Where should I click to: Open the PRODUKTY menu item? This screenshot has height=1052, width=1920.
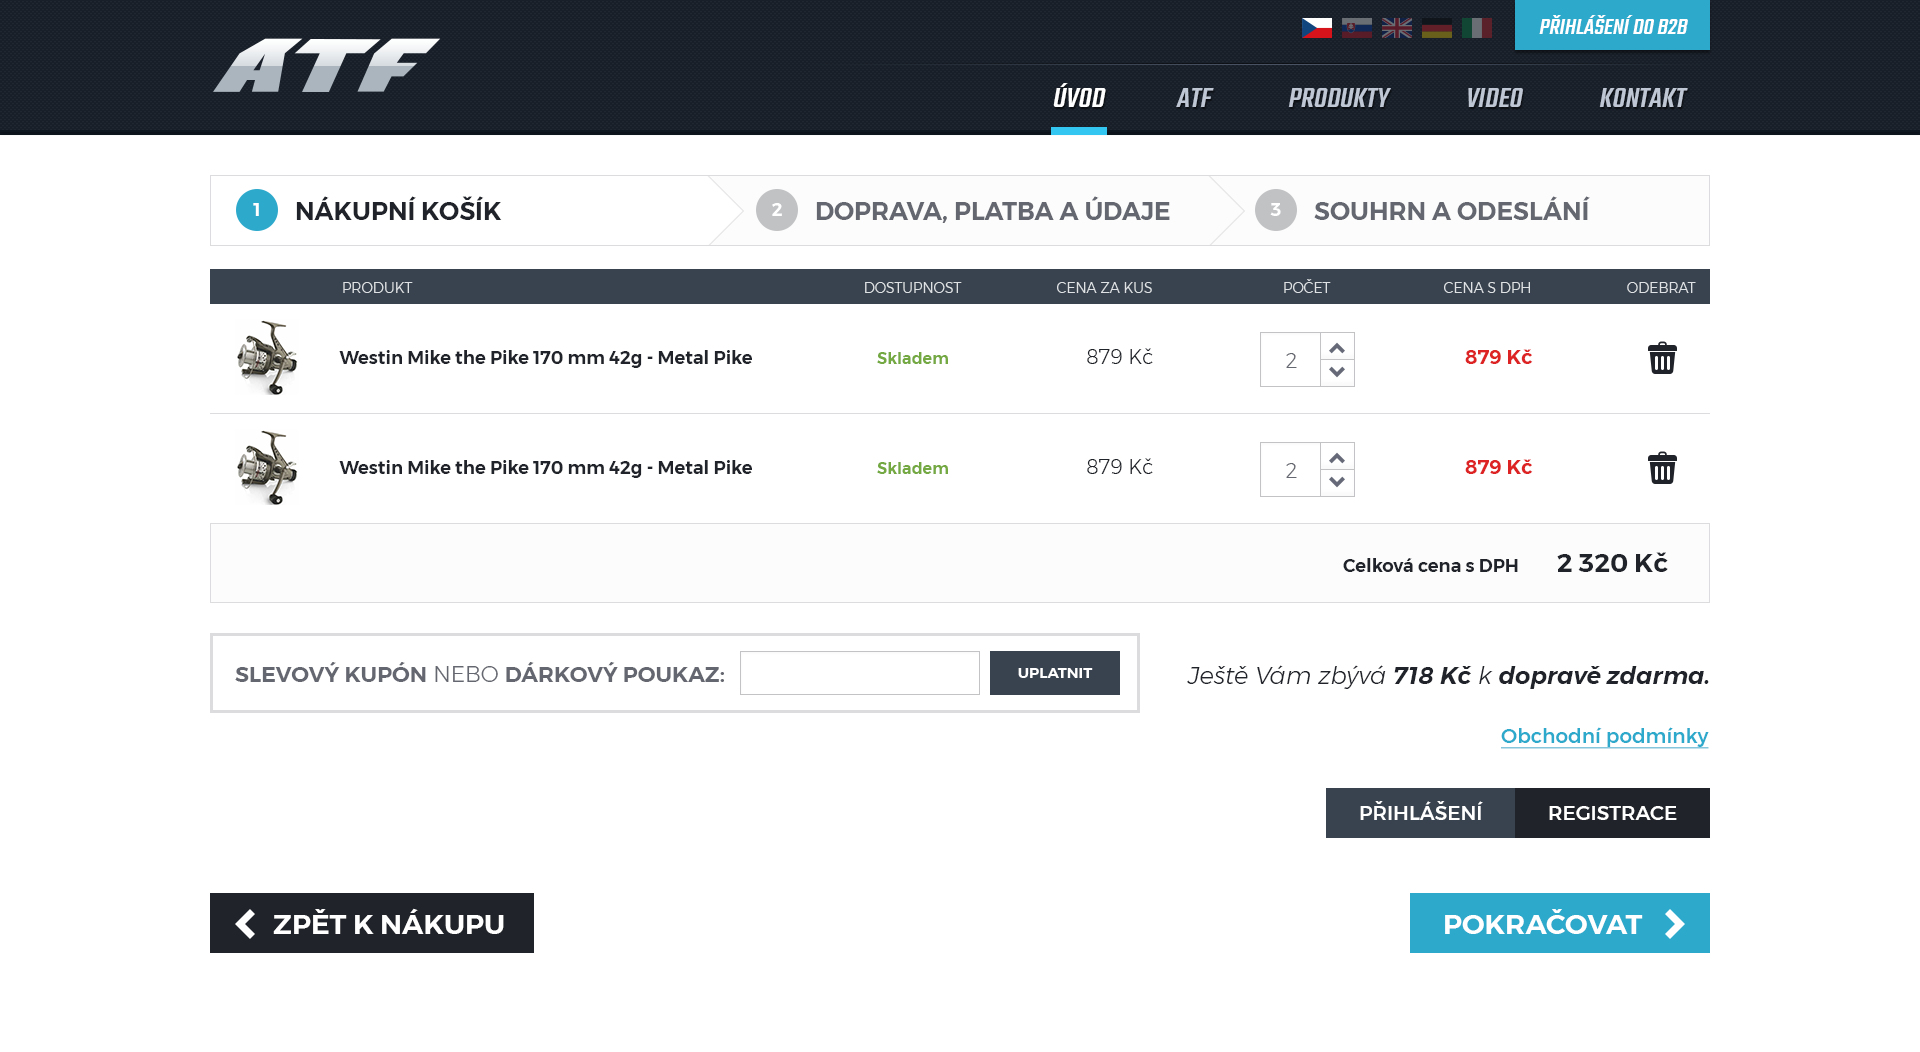point(1338,98)
